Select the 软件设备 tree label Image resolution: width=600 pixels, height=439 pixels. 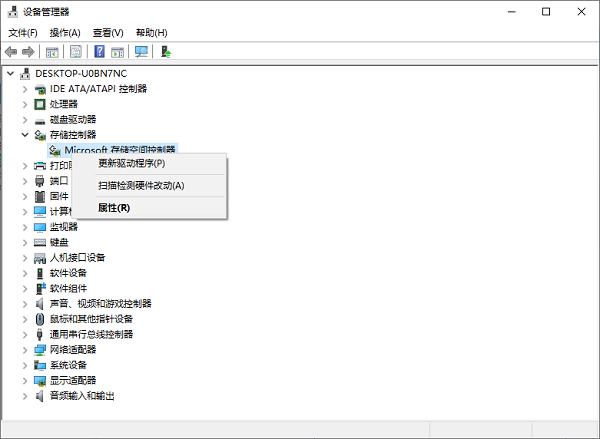click(x=68, y=273)
